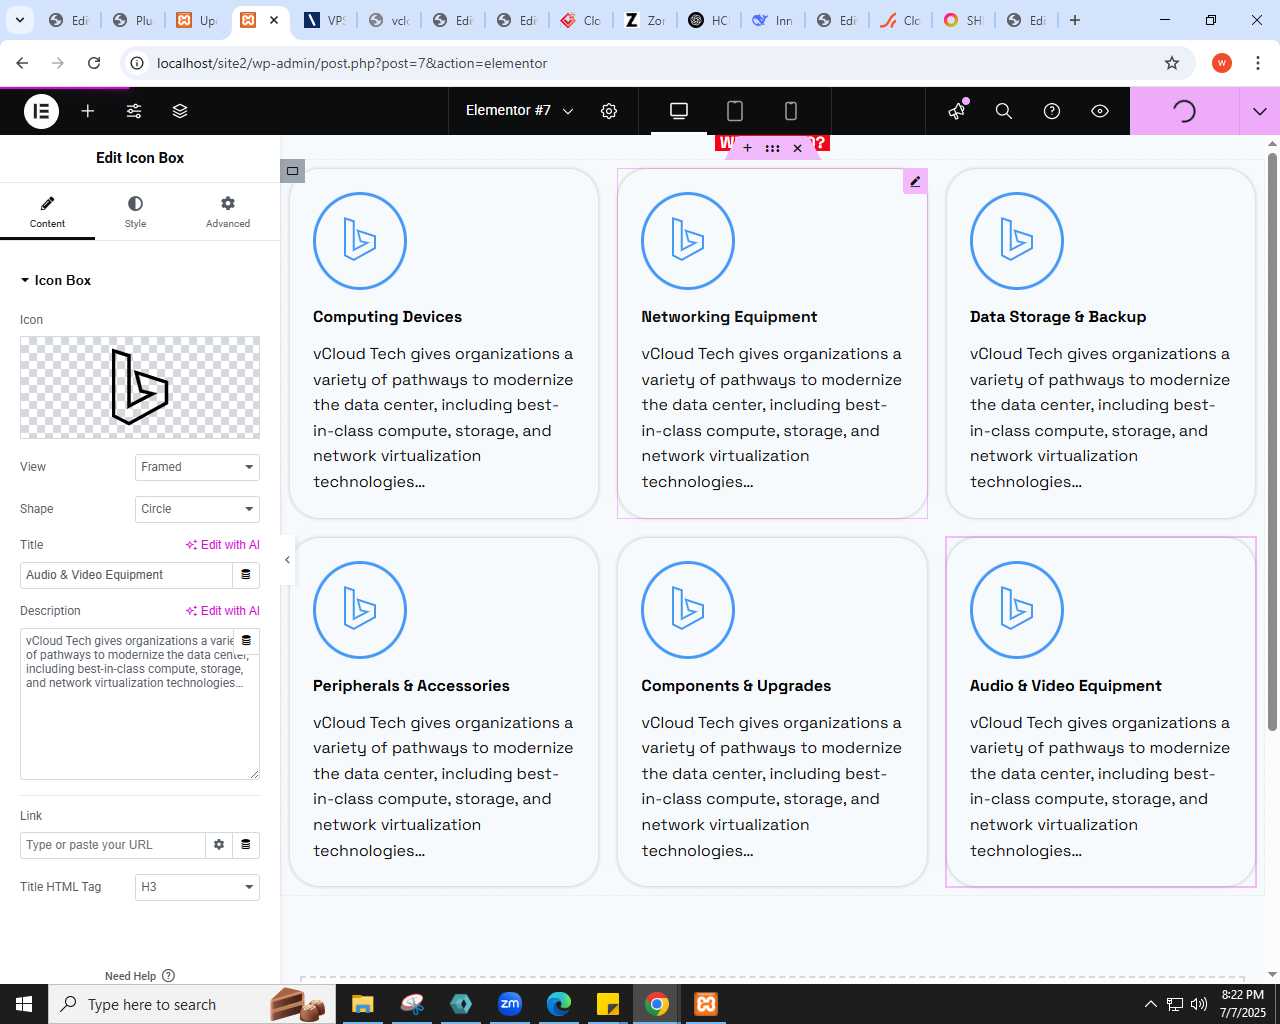Edit the Networking Equipment widget pencil

pyautogui.click(x=915, y=181)
